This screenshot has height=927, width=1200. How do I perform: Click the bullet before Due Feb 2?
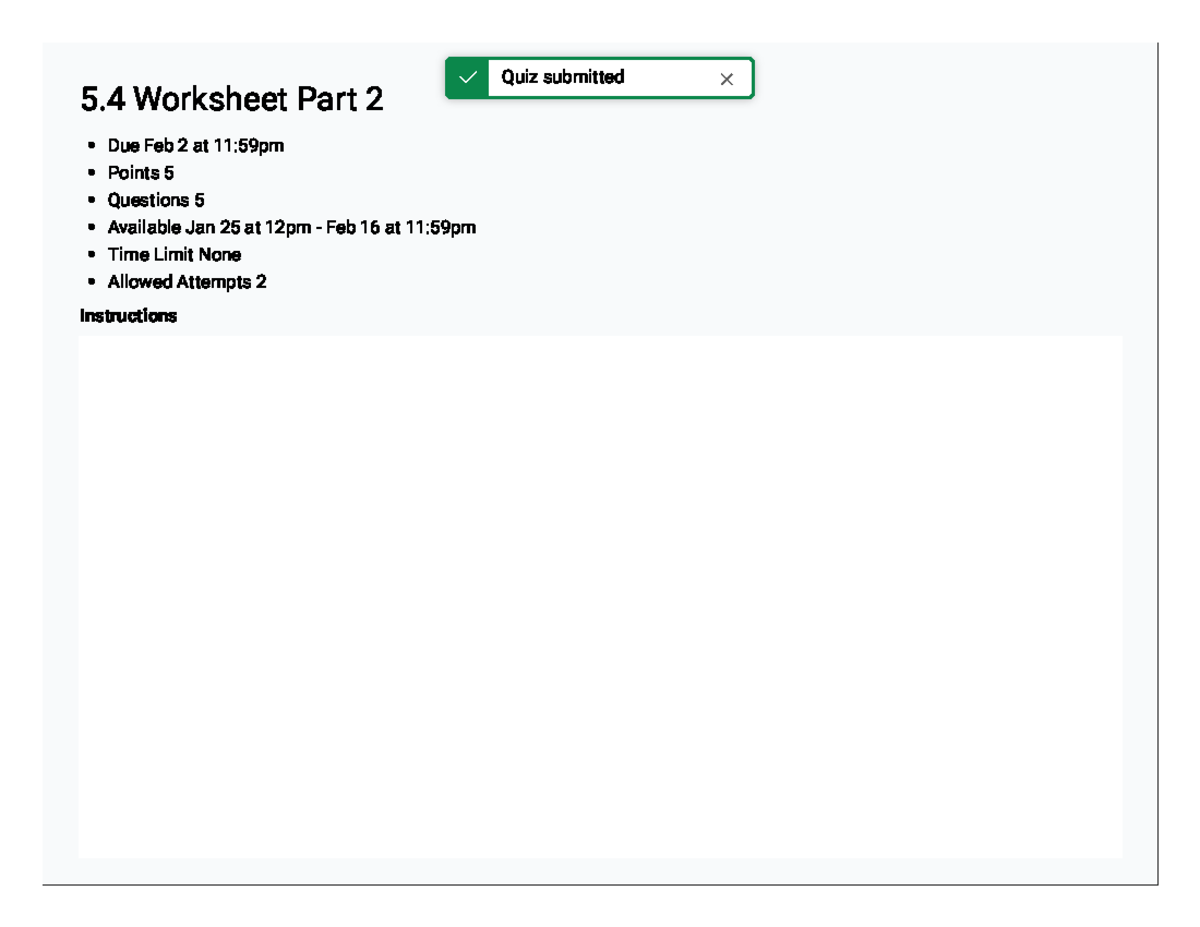click(91, 146)
